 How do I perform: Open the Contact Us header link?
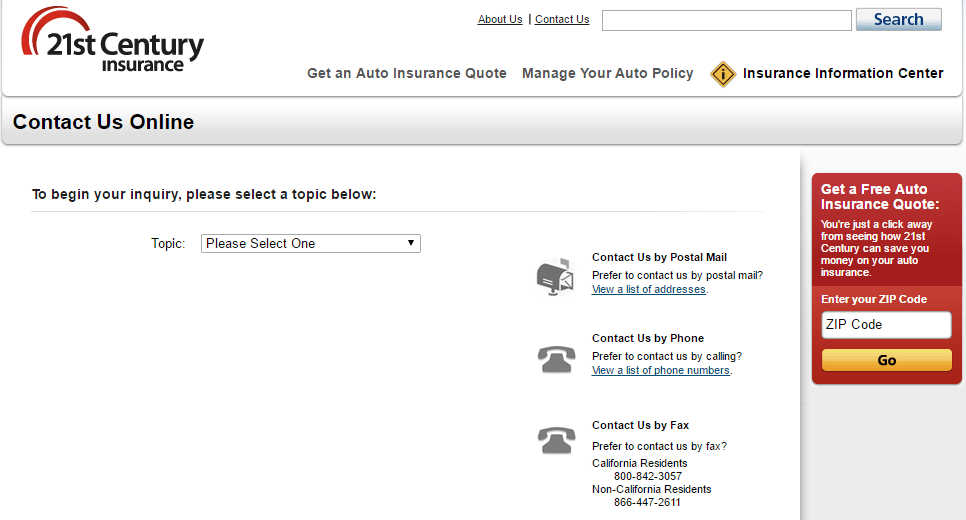coord(562,19)
